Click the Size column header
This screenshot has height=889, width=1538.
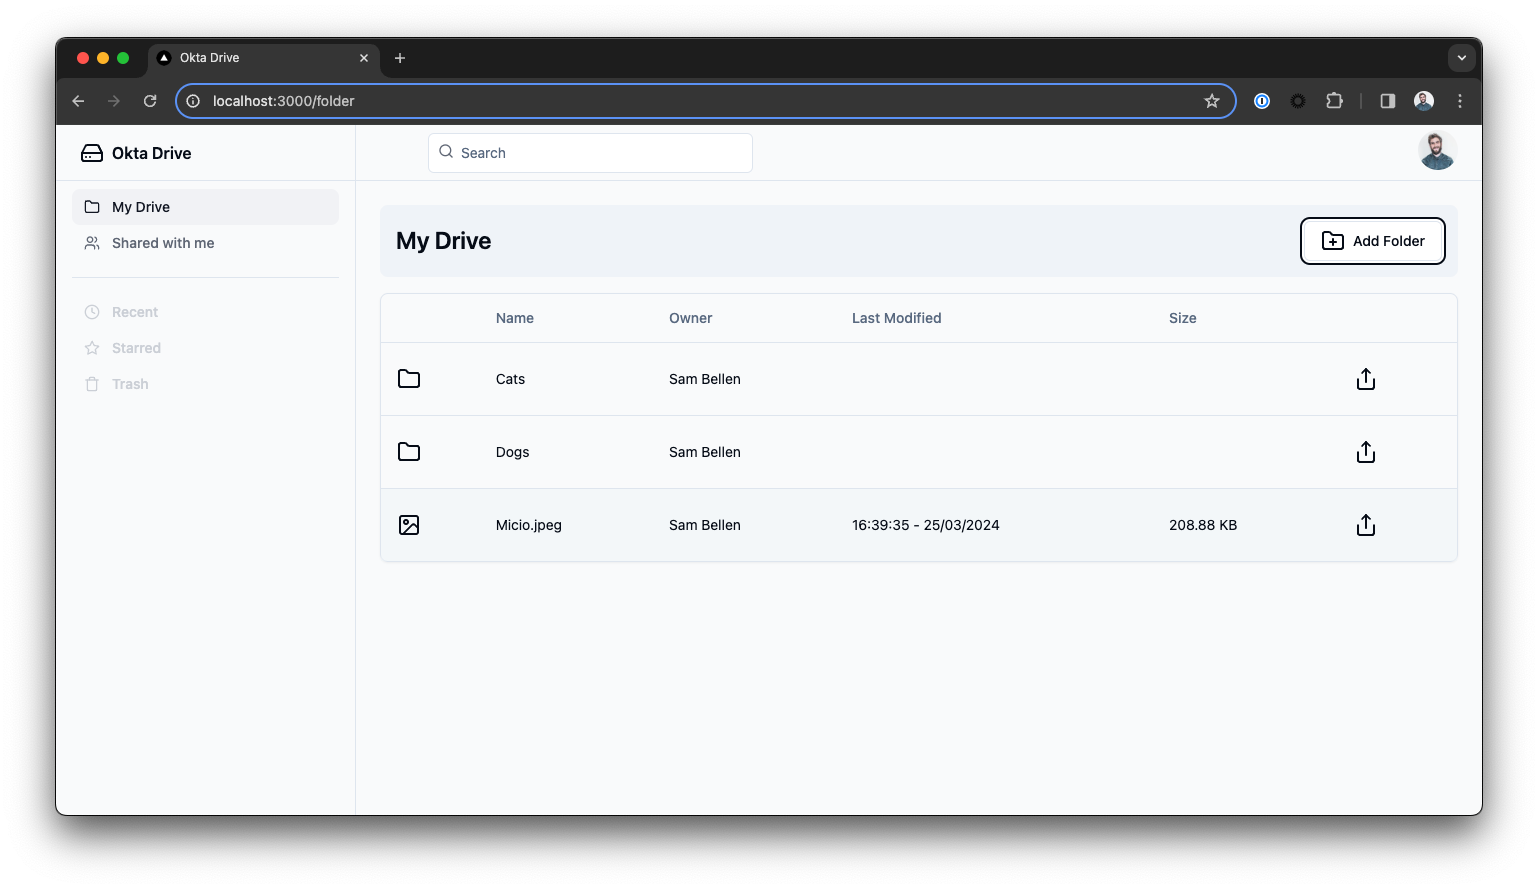pyautogui.click(x=1182, y=318)
